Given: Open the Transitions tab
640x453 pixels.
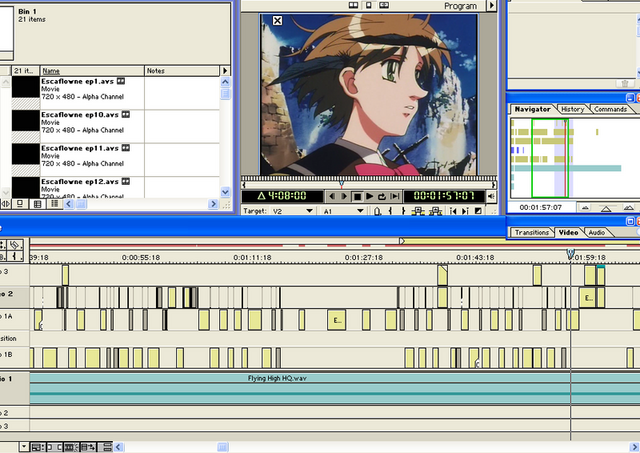Looking at the screenshot, I should point(531,232).
